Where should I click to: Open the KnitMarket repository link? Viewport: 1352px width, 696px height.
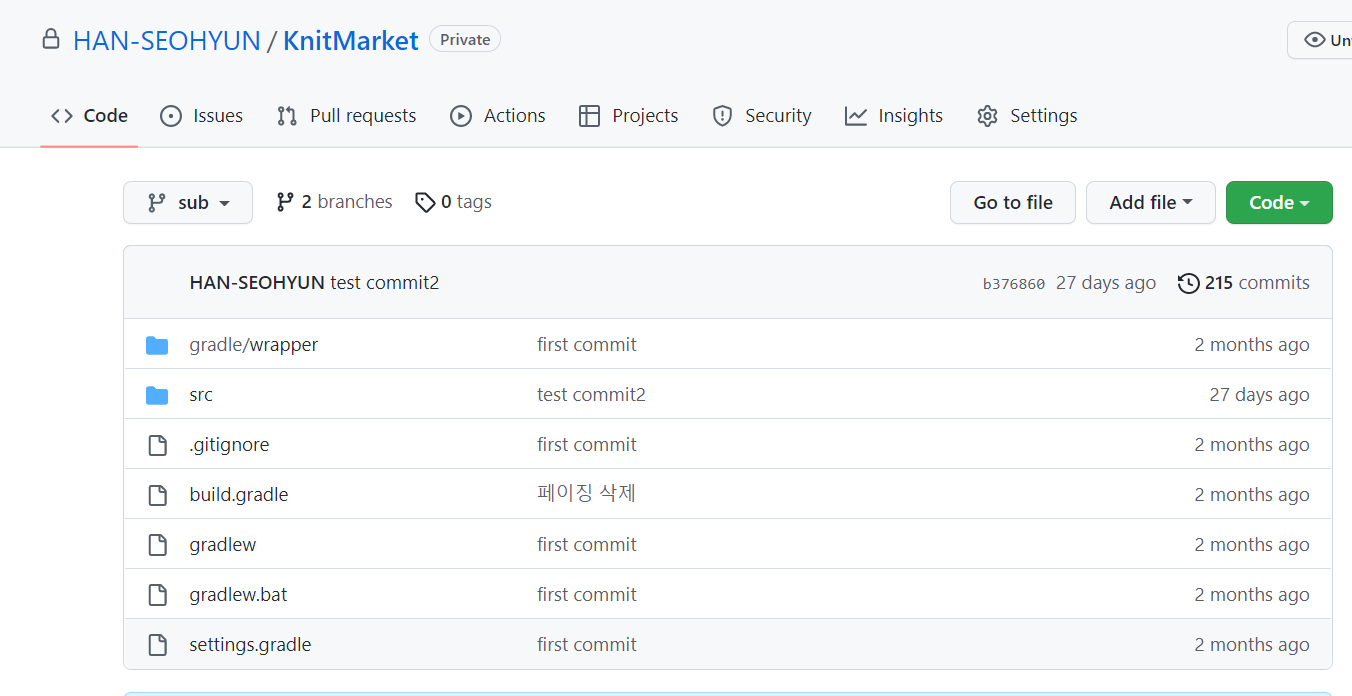click(351, 41)
